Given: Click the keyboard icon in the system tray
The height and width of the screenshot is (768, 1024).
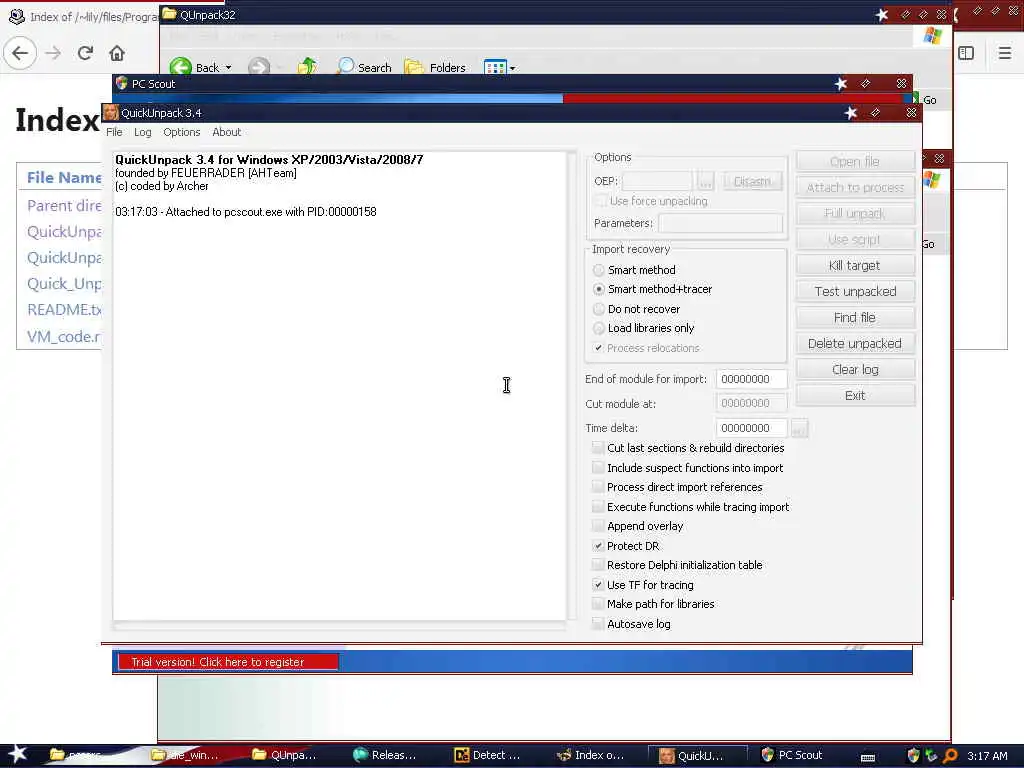Looking at the screenshot, I should [868, 758].
